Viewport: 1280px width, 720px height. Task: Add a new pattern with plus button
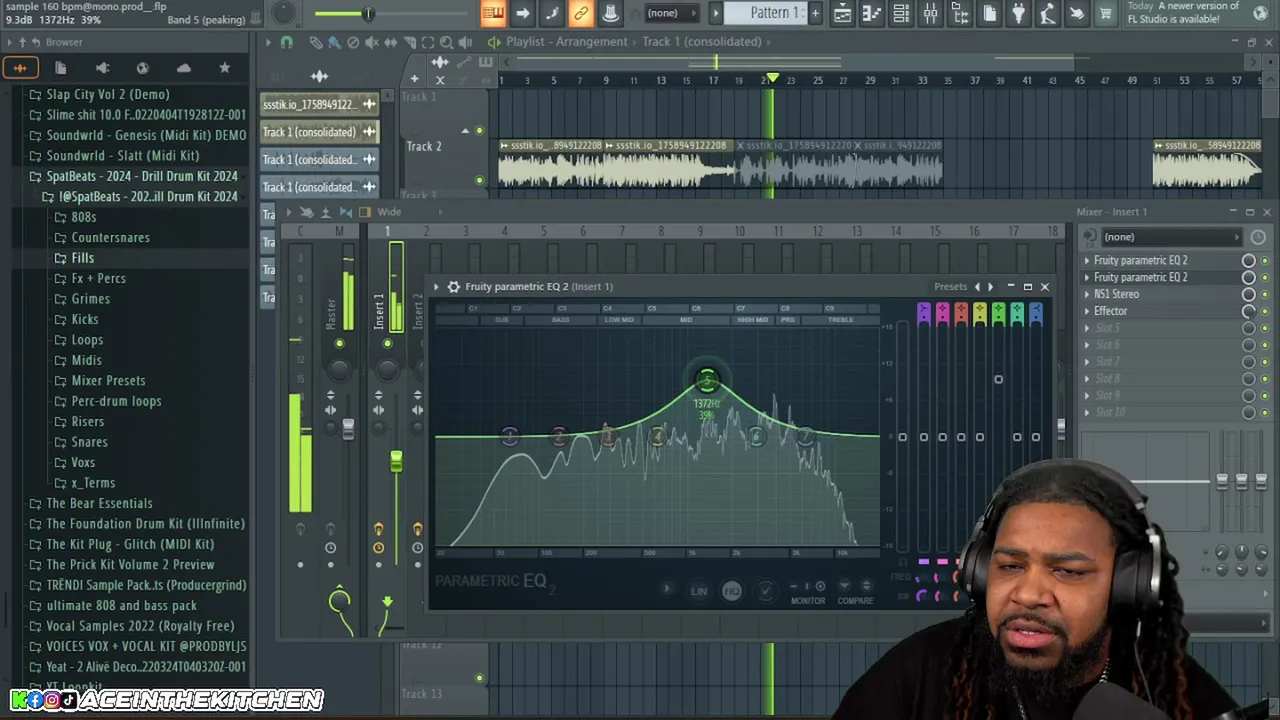coord(815,13)
